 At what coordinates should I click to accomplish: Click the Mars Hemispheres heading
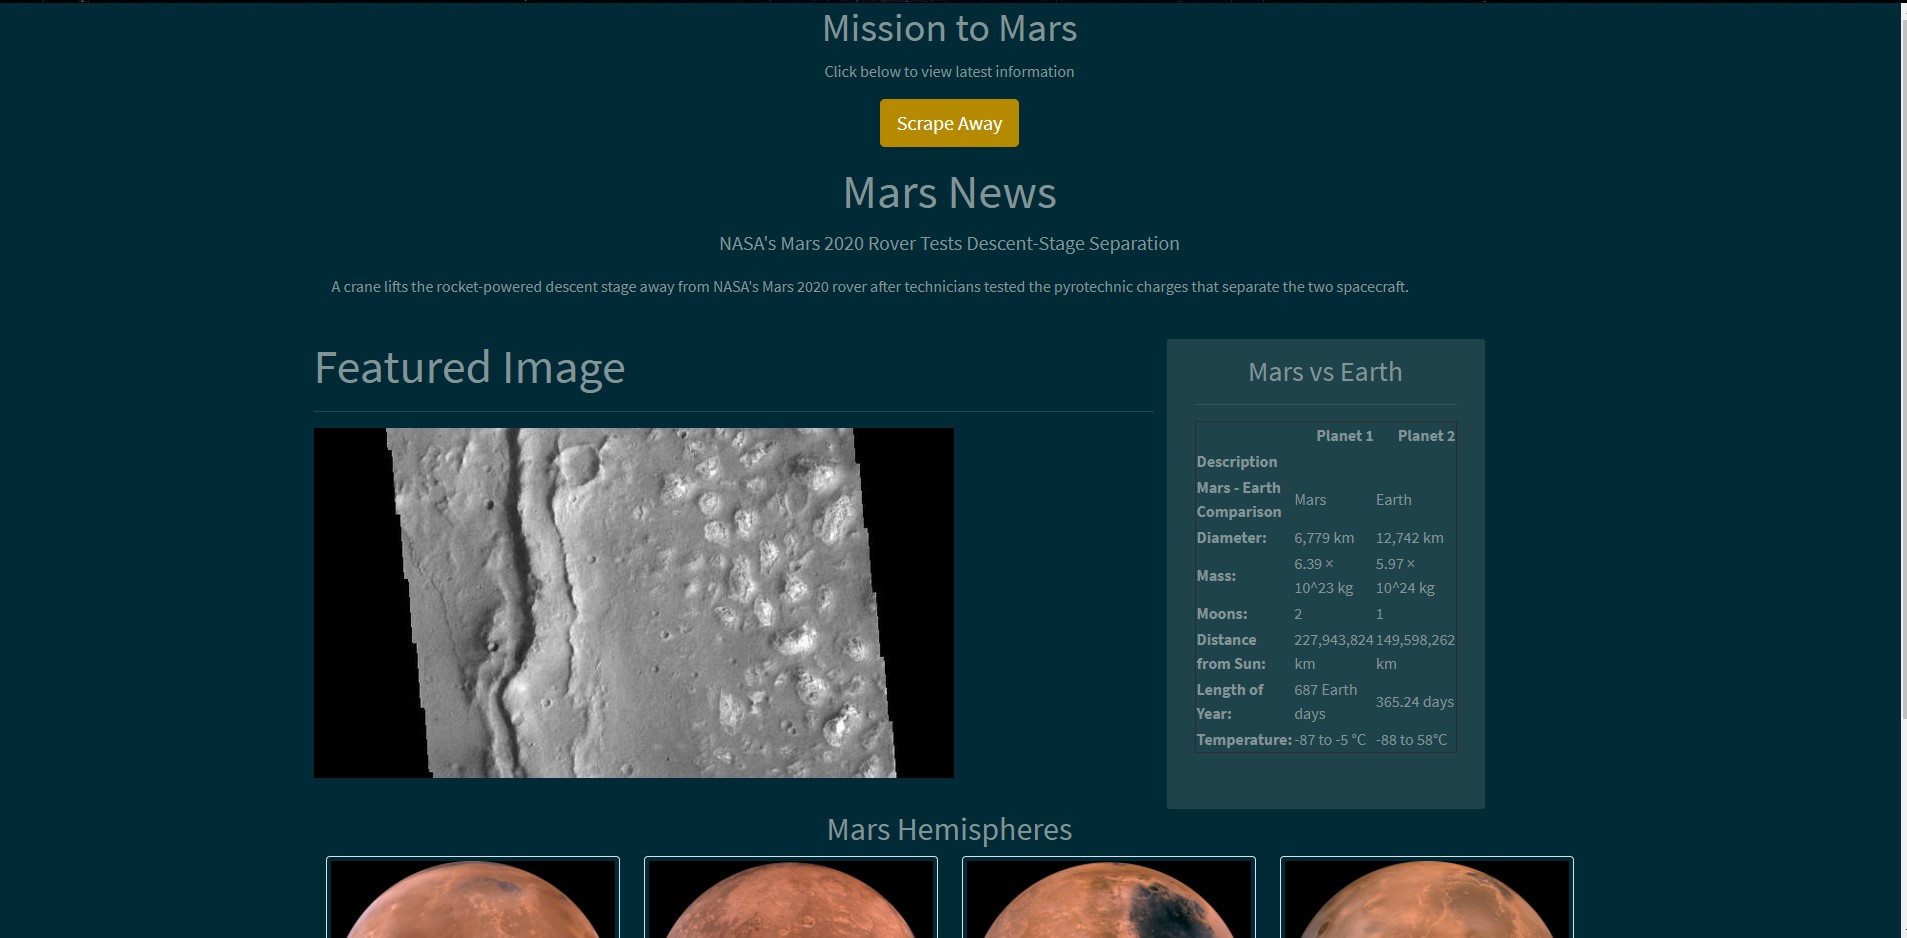click(x=949, y=830)
